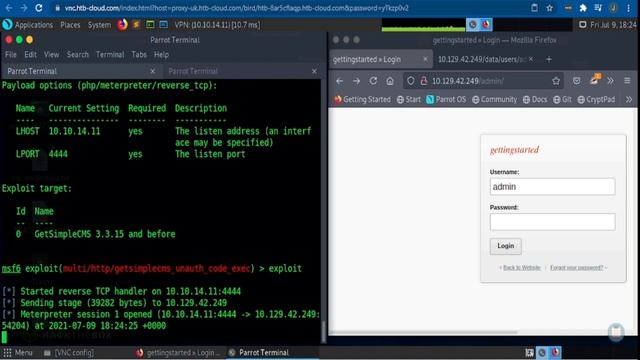Launch Burp Suite panel launcher icon
The image size is (640, 360).
coord(136,25)
